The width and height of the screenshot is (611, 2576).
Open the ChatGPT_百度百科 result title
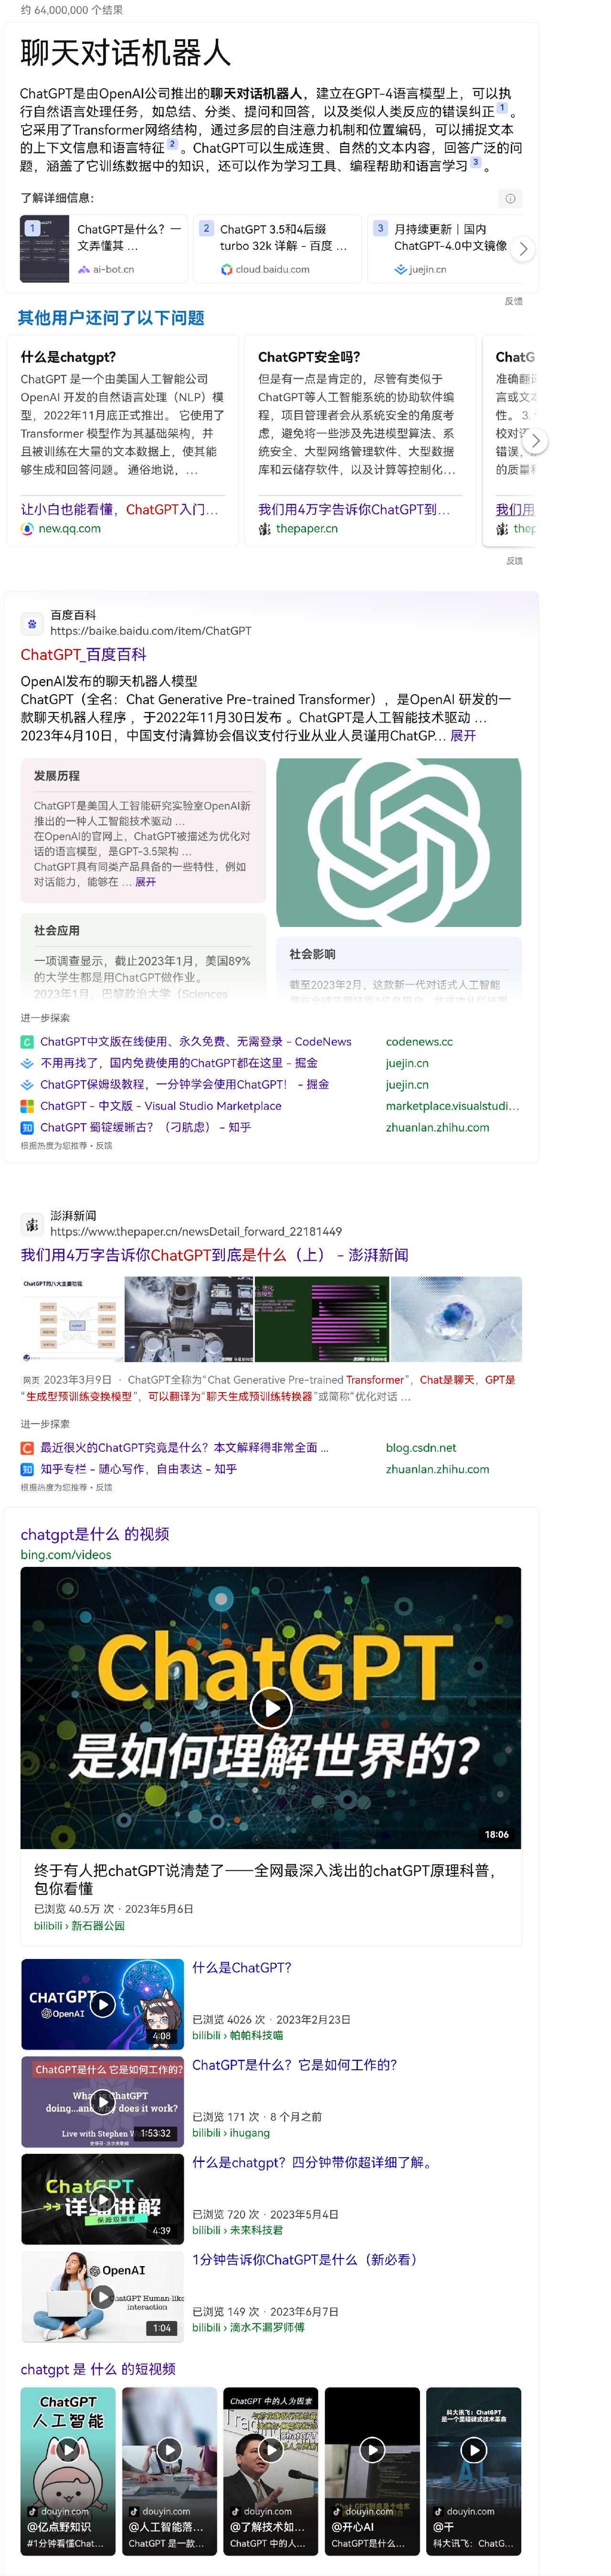(84, 655)
